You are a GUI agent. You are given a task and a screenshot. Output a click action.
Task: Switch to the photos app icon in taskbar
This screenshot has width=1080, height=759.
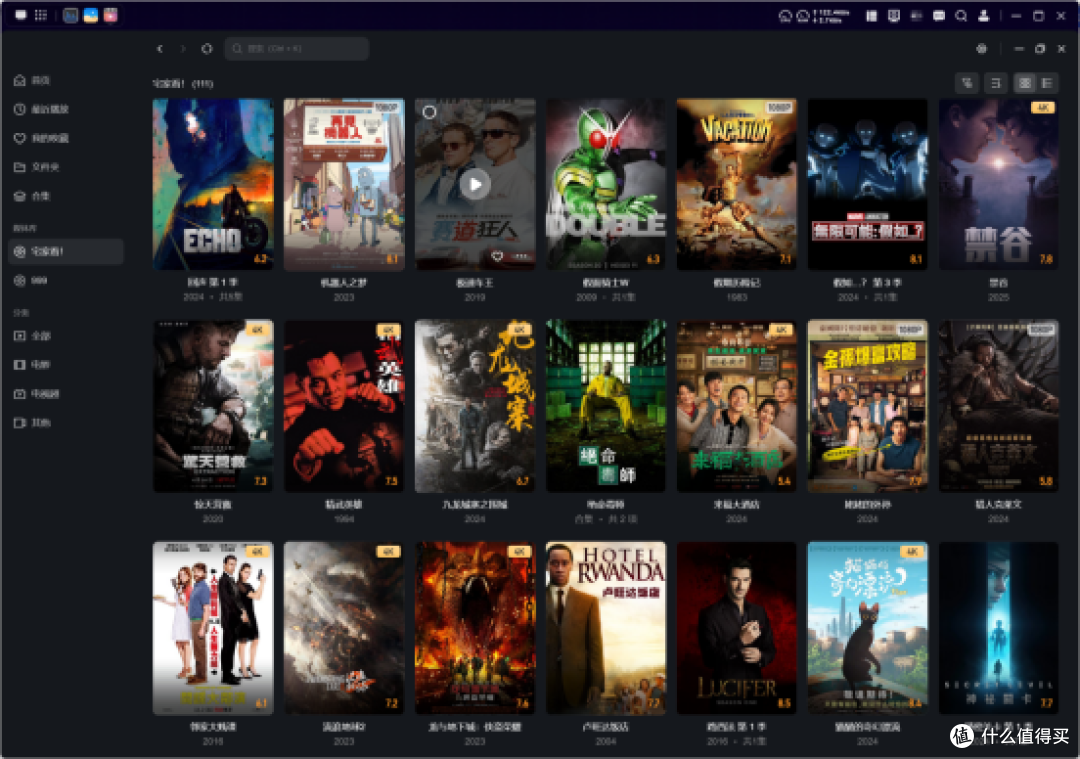[90, 15]
